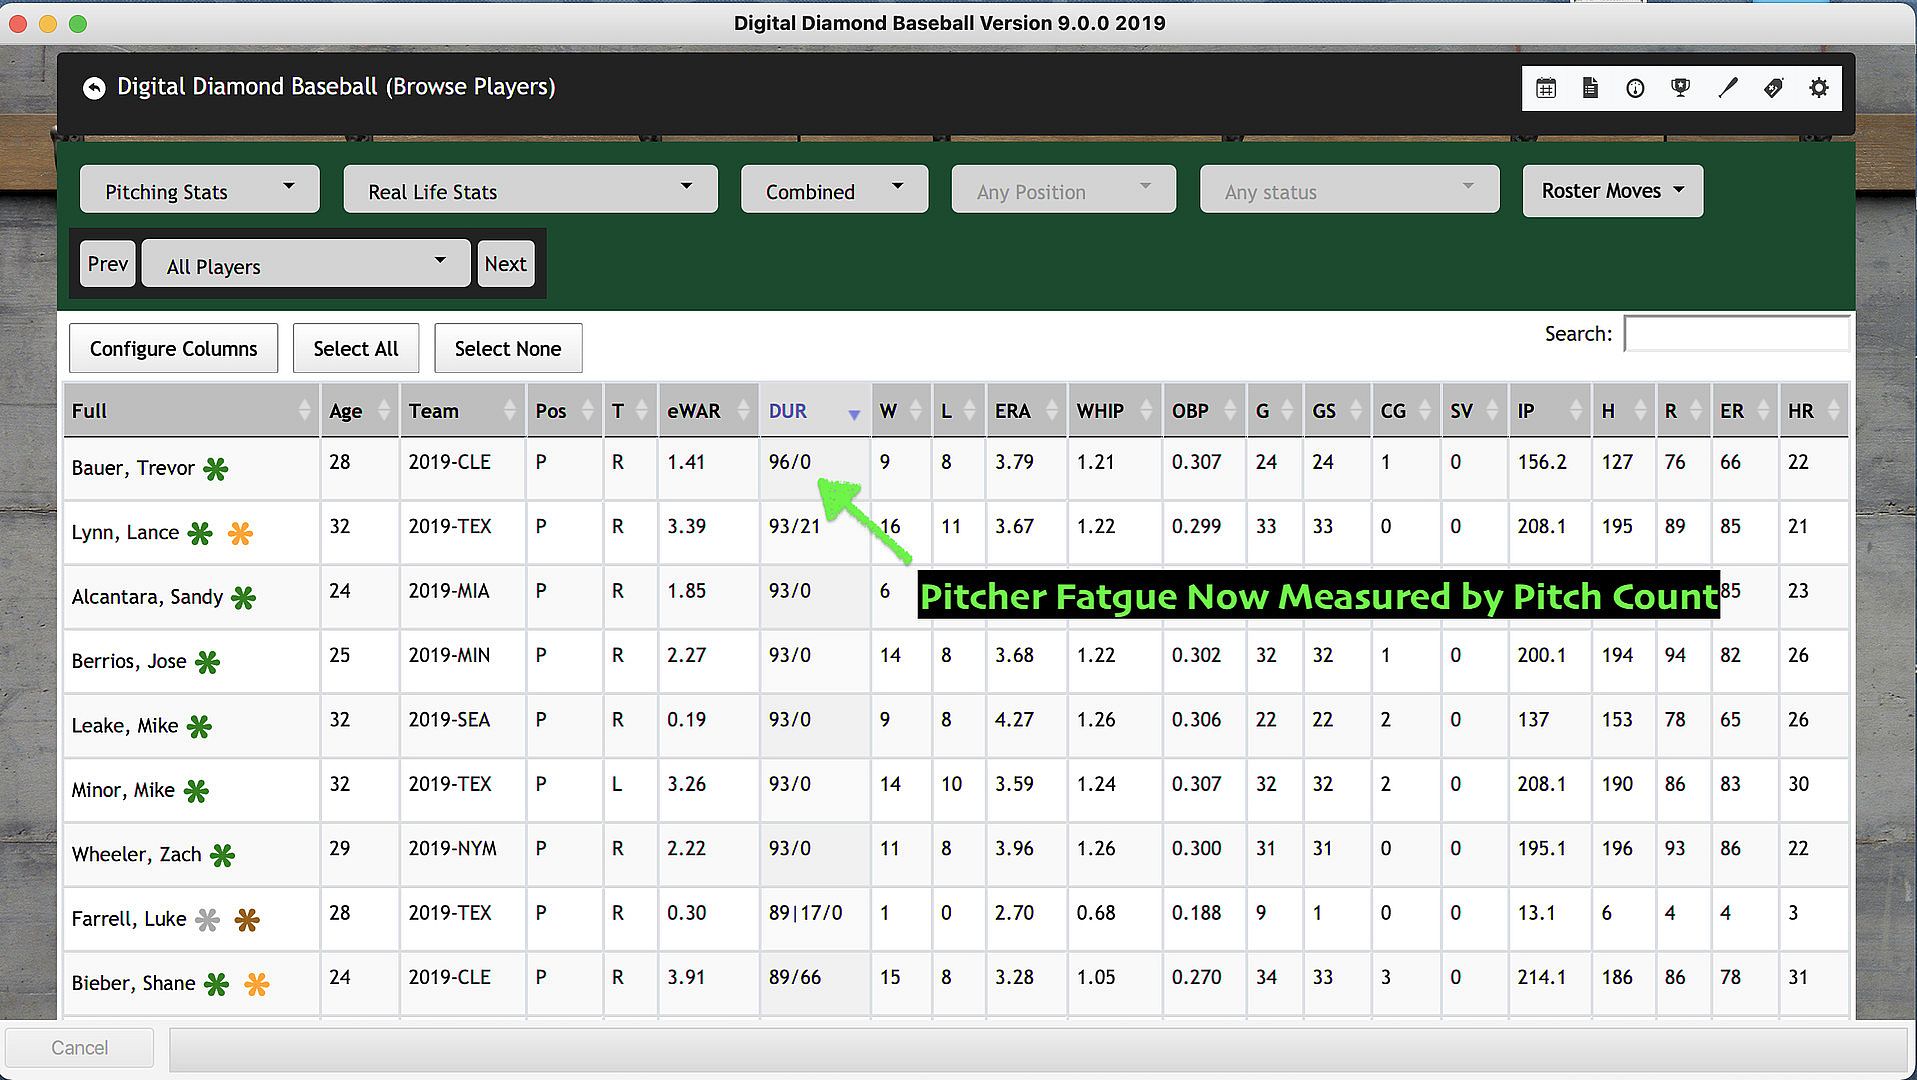Select the Alcantara, Sandy player name
Screen dimensions: 1917x1080
(147, 597)
